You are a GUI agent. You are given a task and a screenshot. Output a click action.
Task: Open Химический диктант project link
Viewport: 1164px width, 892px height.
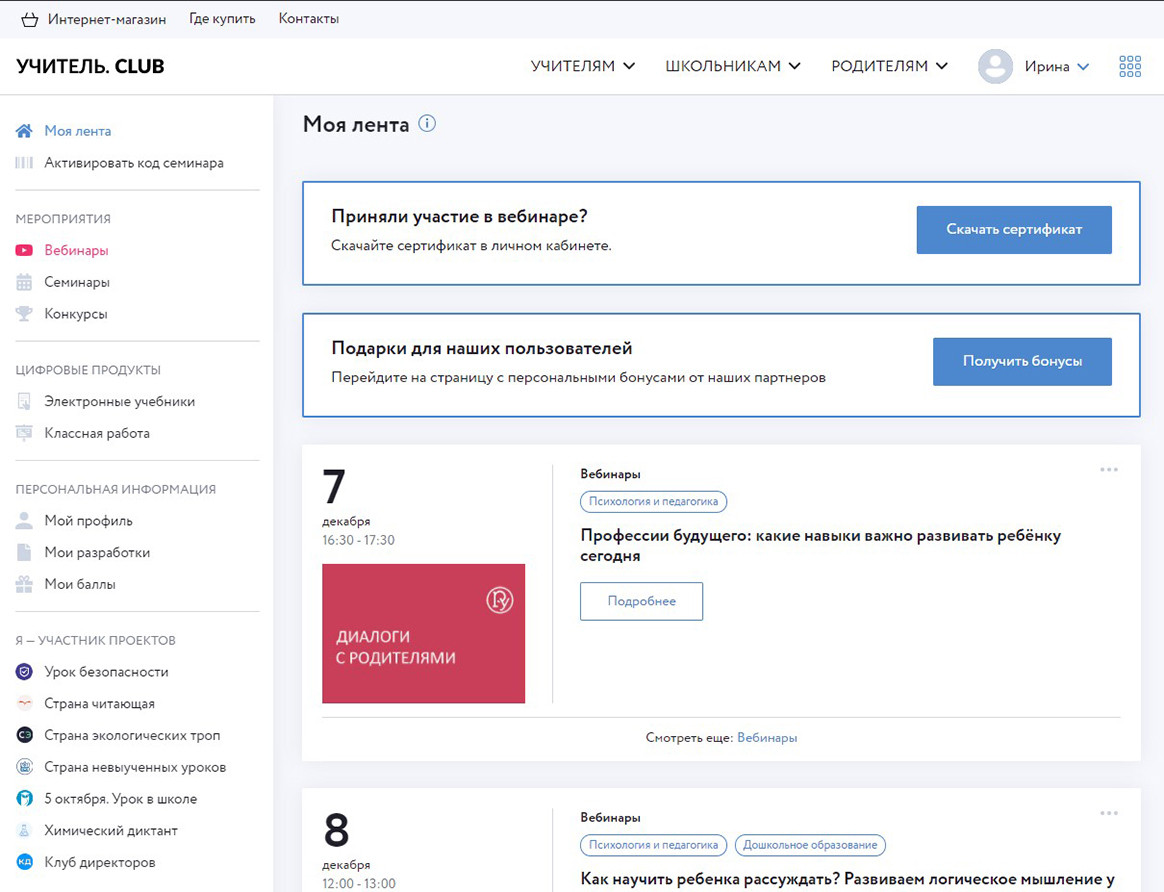pyautogui.click(x=111, y=830)
